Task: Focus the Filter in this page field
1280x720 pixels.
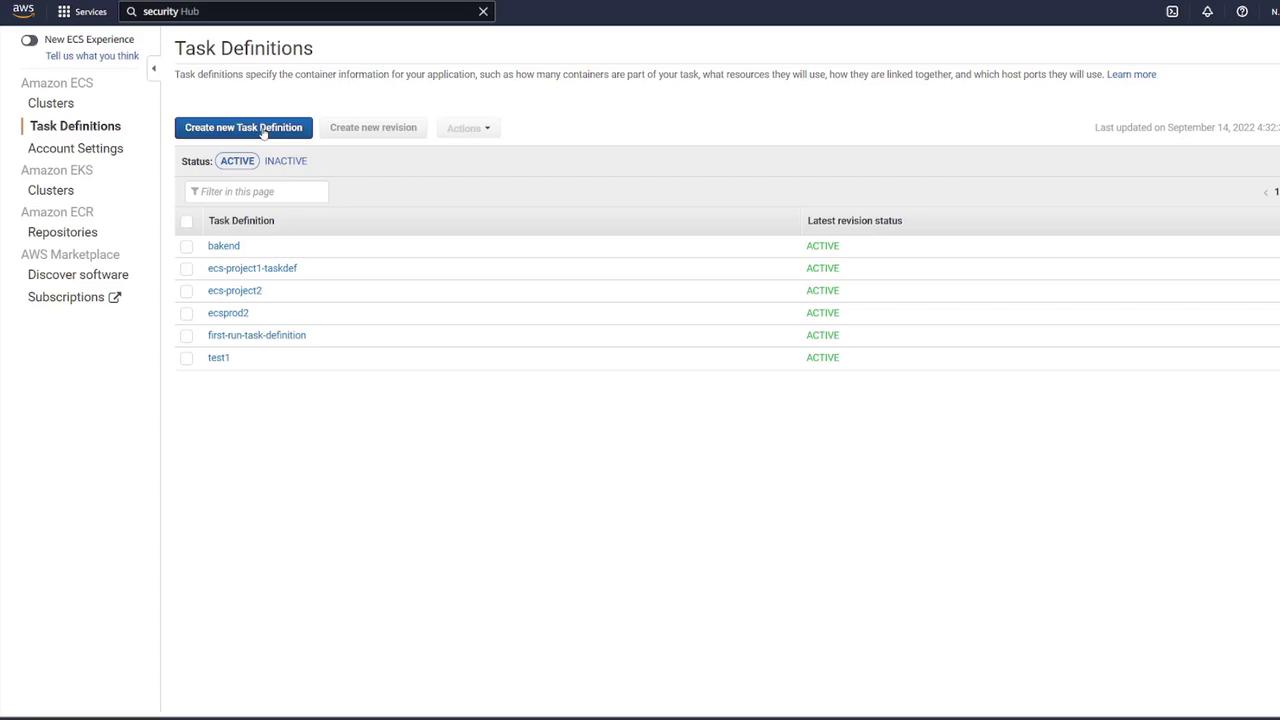Action: [256, 192]
